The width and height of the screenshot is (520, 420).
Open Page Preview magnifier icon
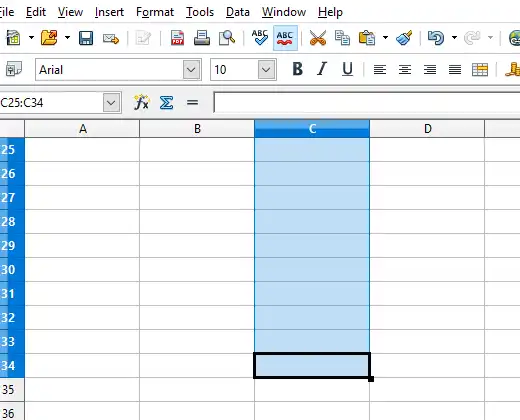(x=227, y=38)
